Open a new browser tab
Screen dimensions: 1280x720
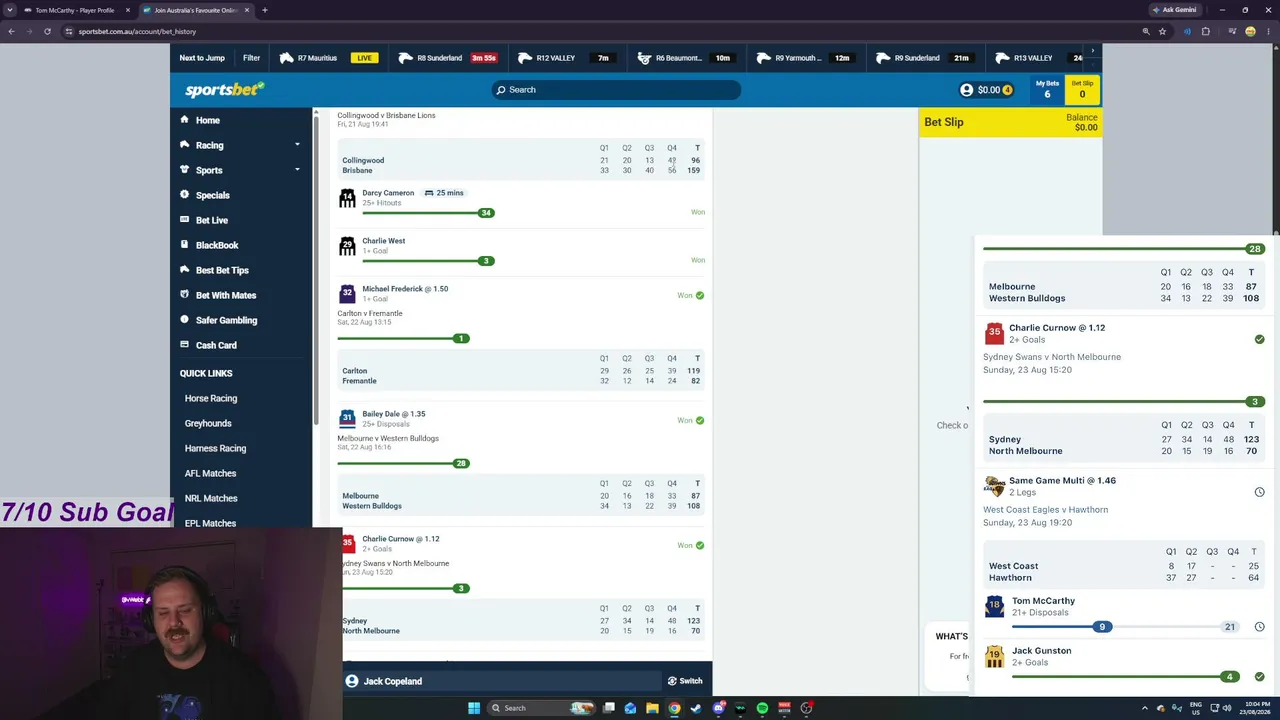[x=264, y=10]
